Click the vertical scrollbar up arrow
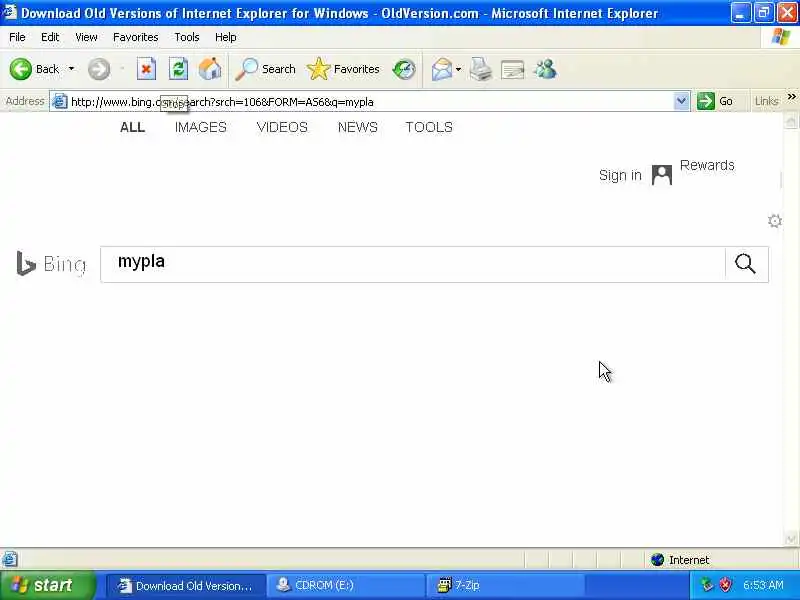This screenshot has height=600, width=800. pos(791,121)
